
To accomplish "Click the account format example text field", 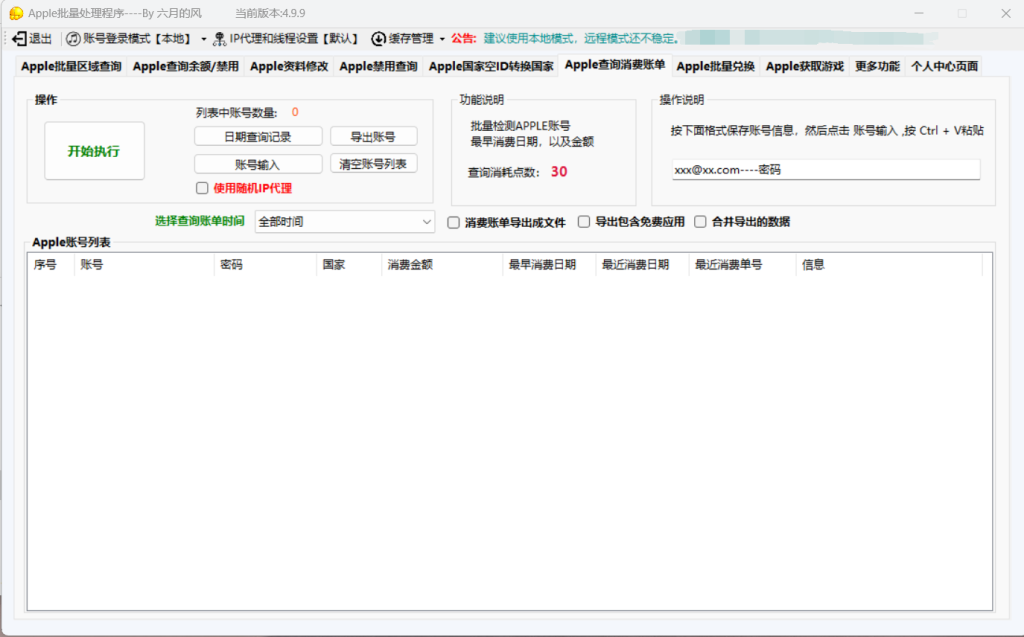I will click(825, 170).
